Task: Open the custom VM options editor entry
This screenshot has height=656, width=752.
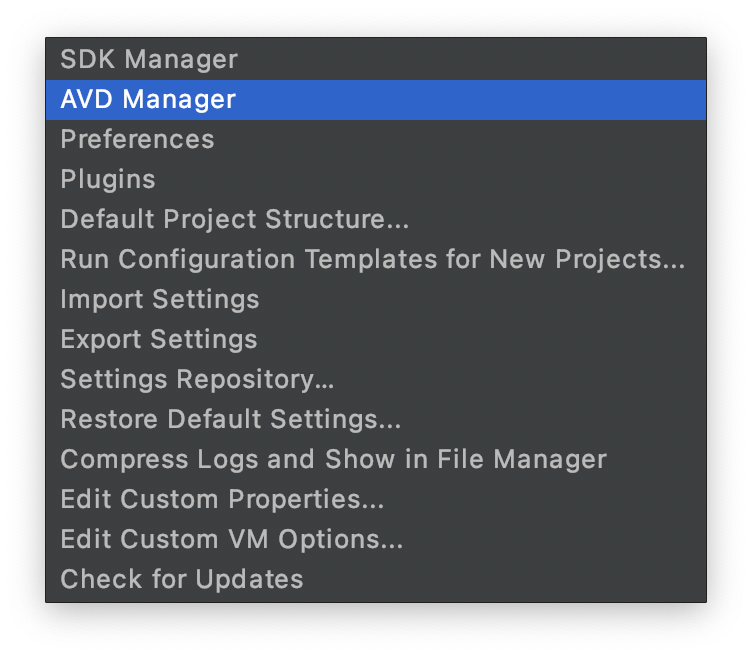Action: (x=376, y=539)
